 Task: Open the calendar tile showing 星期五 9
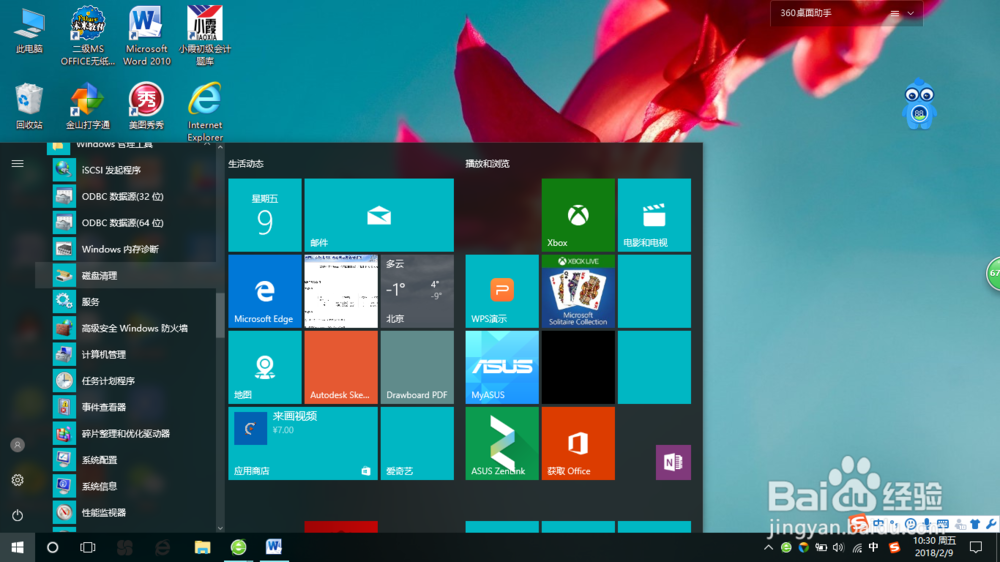pos(265,215)
